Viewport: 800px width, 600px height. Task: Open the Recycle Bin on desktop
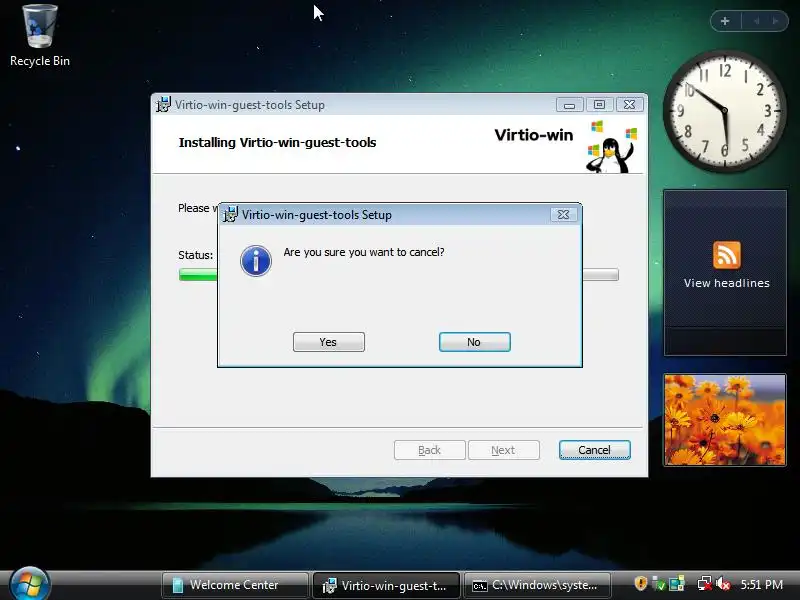[x=40, y=36]
